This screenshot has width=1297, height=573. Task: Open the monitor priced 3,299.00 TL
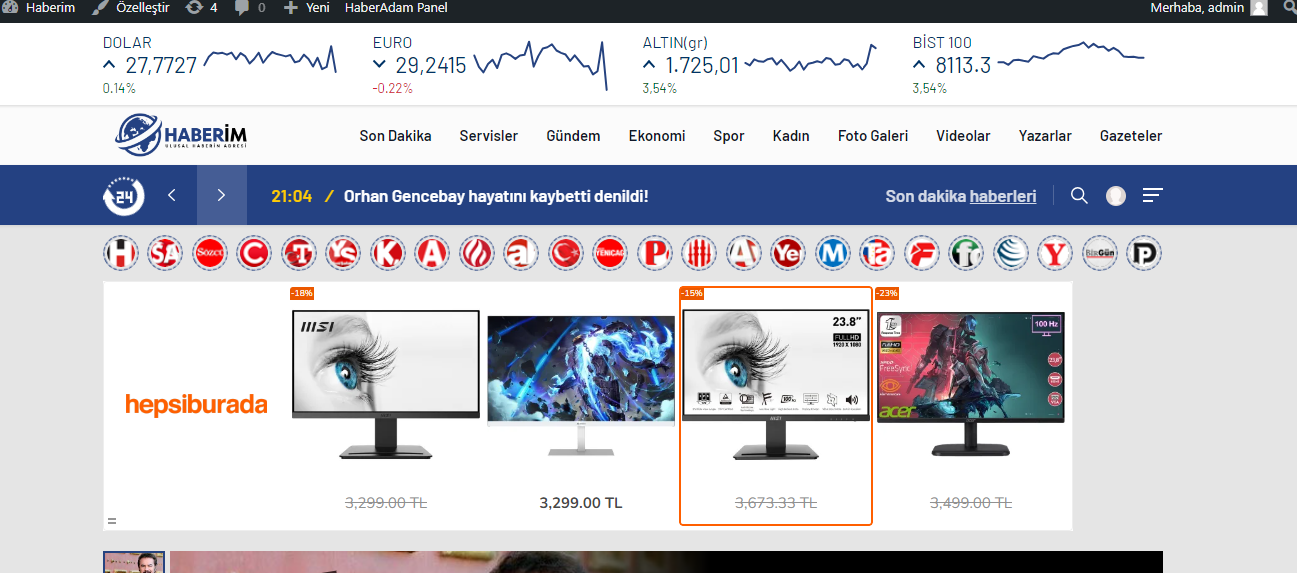coord(580,404)
